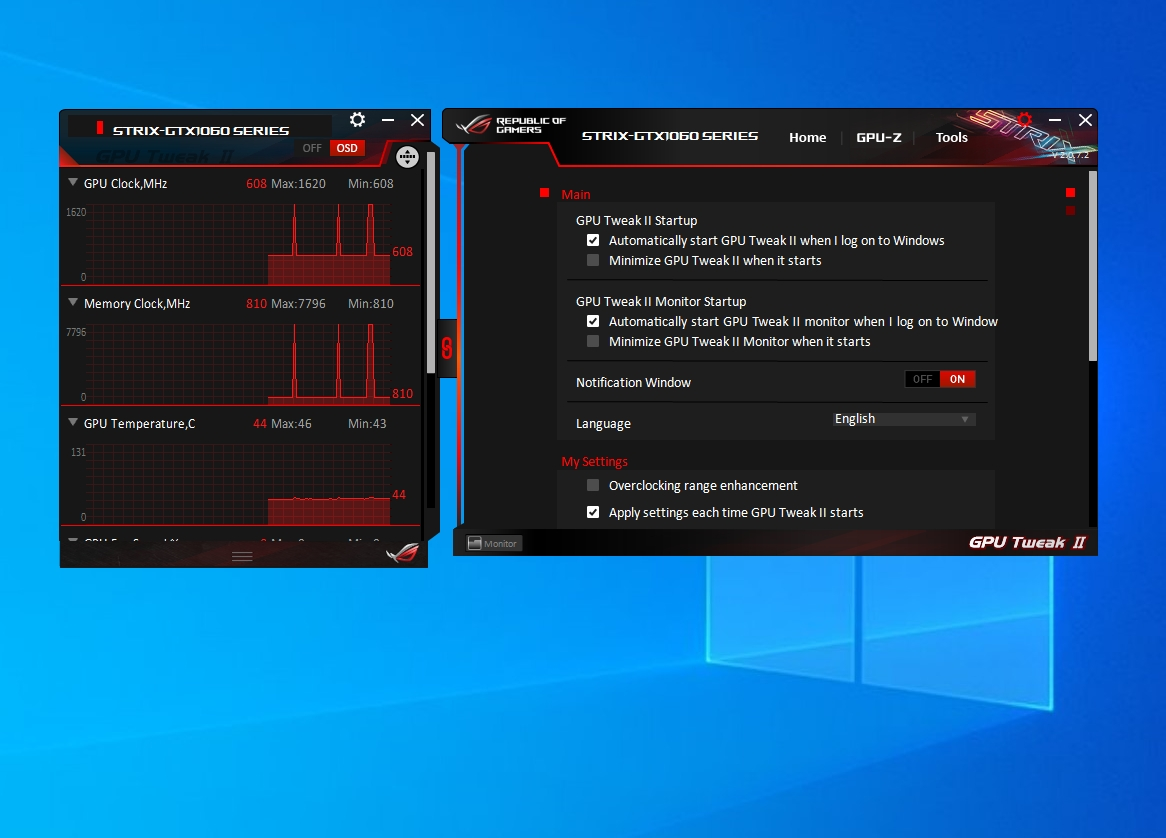This screenshot has width=1166, height=838.
Task: Click the Min:608 GPU clock value
Action: pos(371,184)
